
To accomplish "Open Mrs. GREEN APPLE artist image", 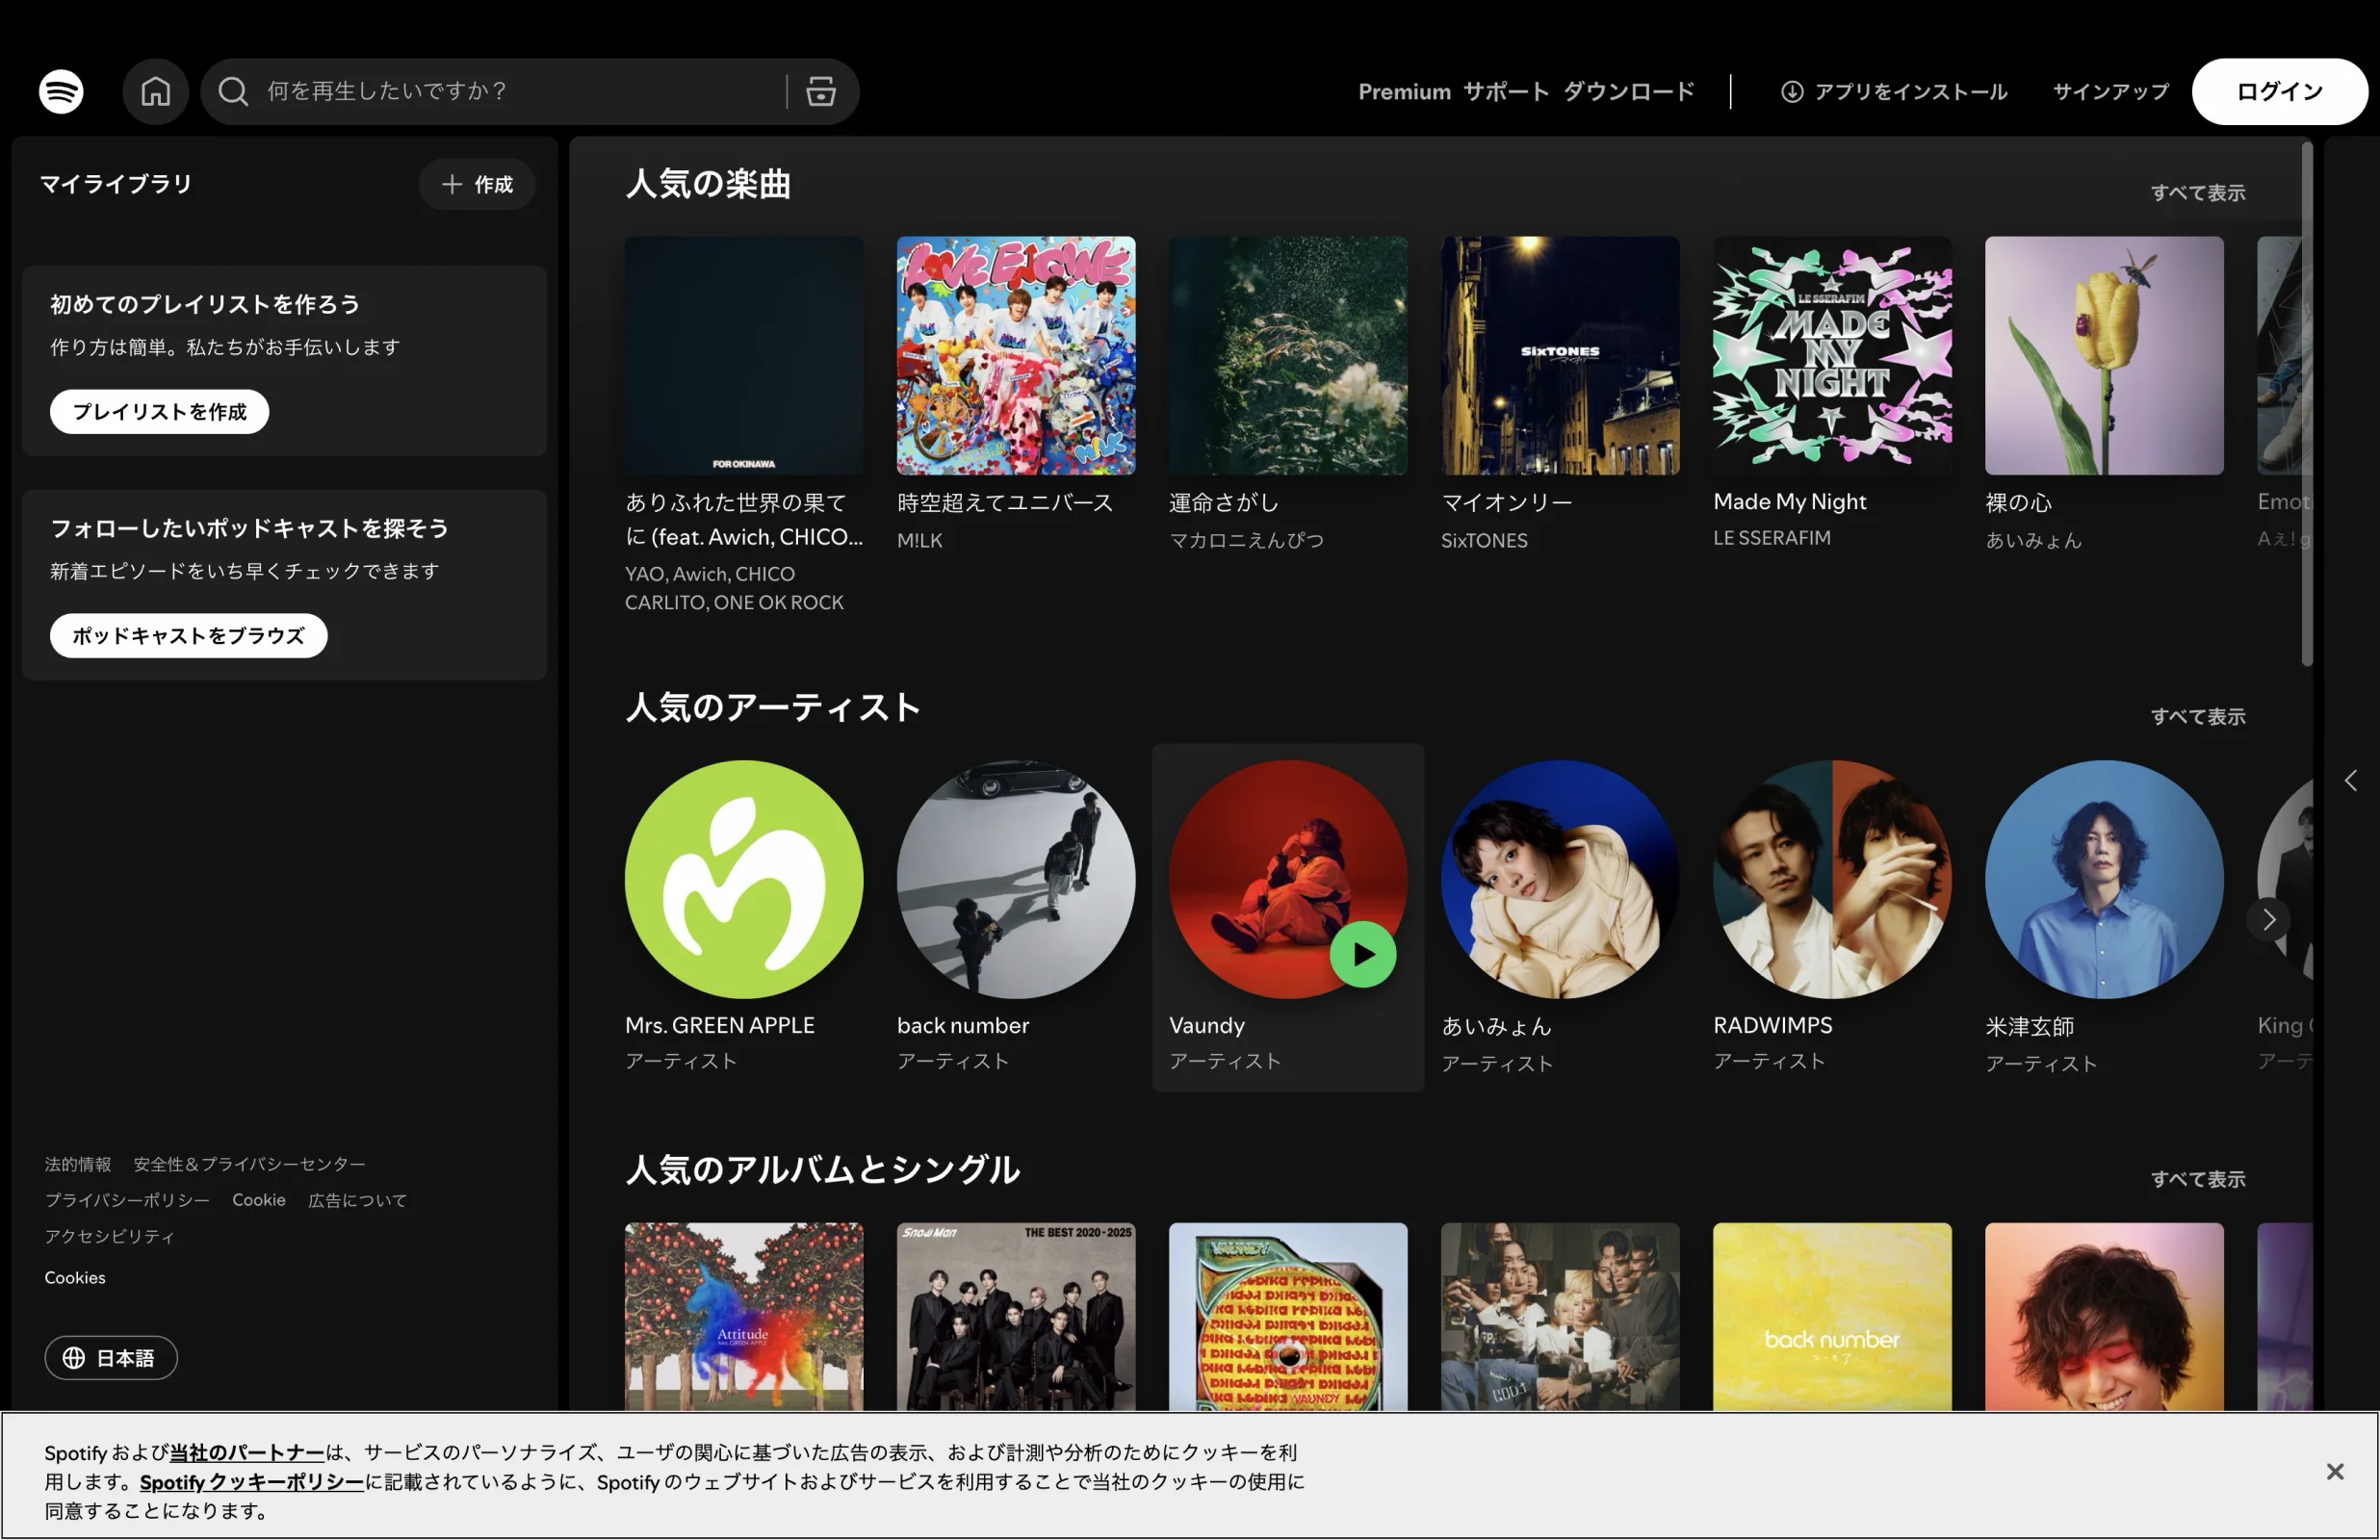I will (744, 879).
